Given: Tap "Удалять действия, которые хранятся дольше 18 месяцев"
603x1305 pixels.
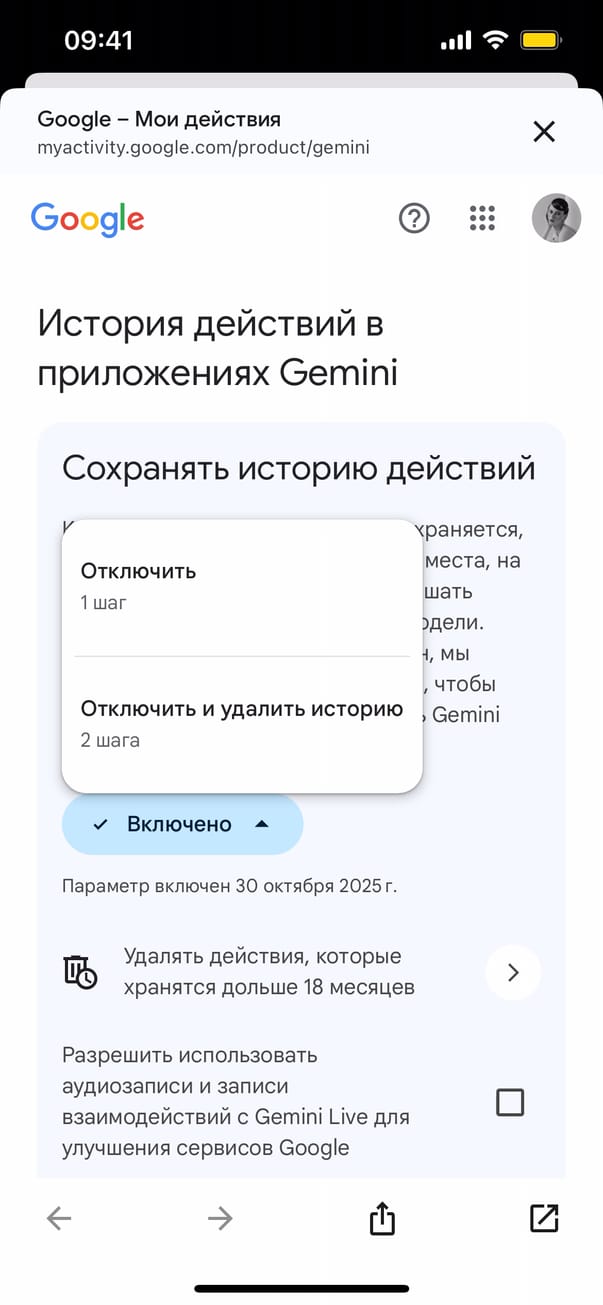Looking at the screenshot, I should coord(268,972).
